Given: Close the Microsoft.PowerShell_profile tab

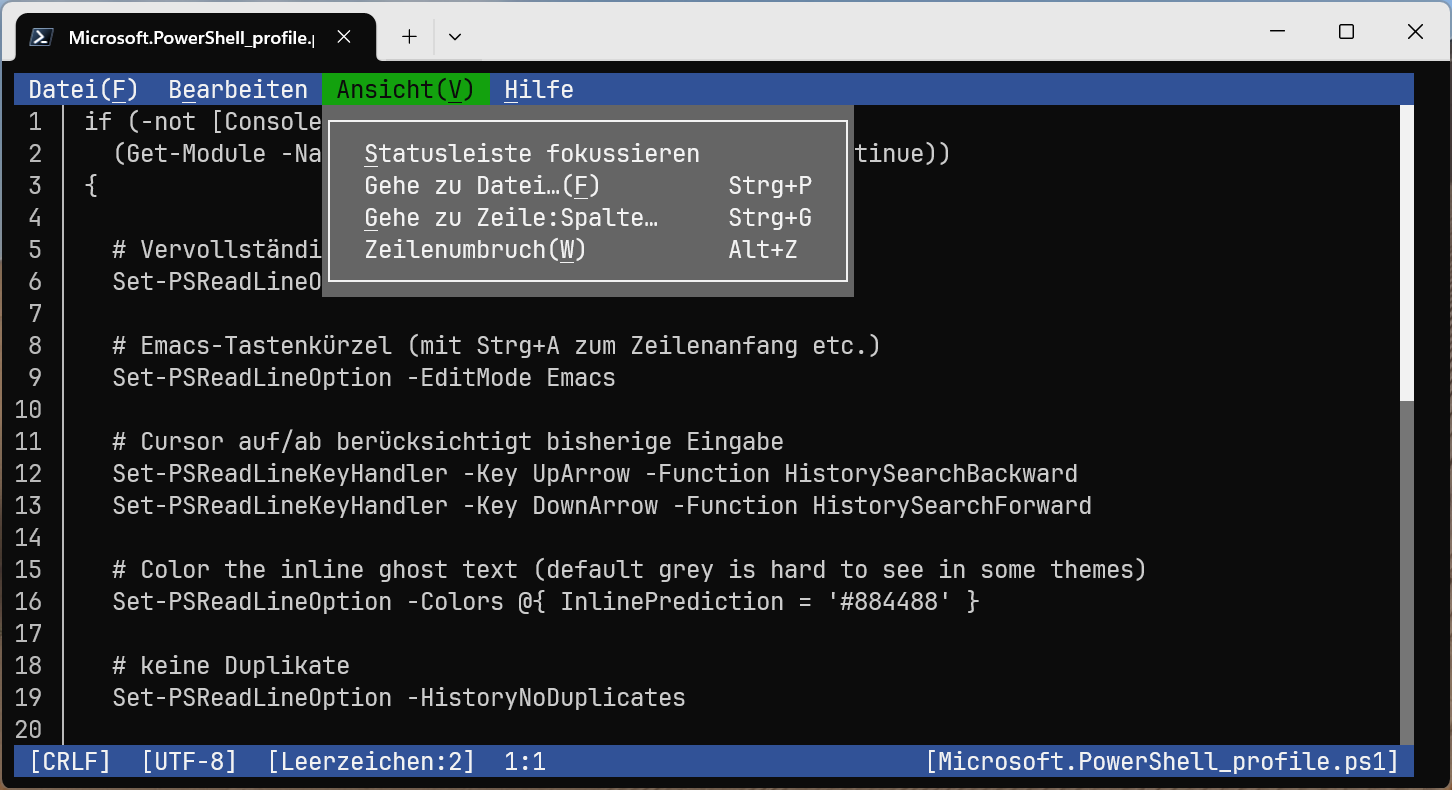Looking at the screenshot, I should coord(344,37).
